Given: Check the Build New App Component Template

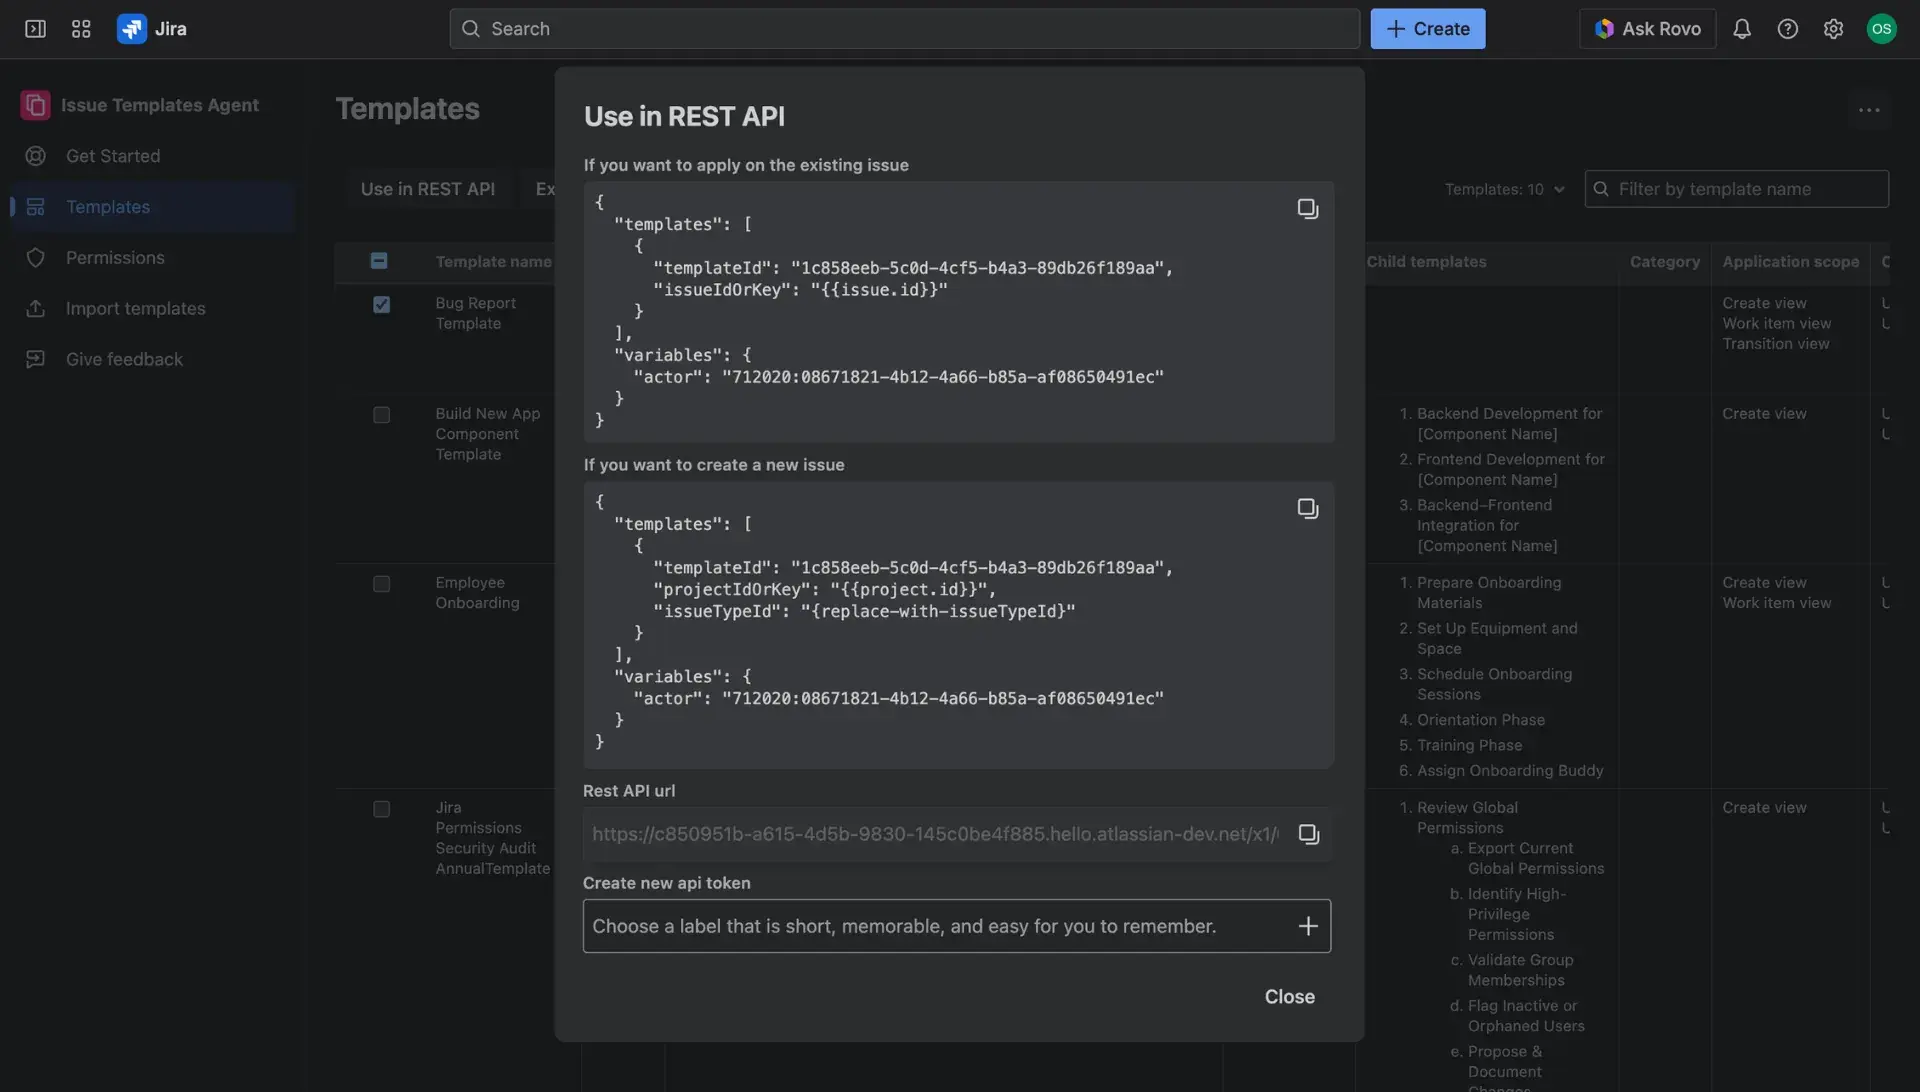Looking at the screenshot, I should tap(381, 415).
